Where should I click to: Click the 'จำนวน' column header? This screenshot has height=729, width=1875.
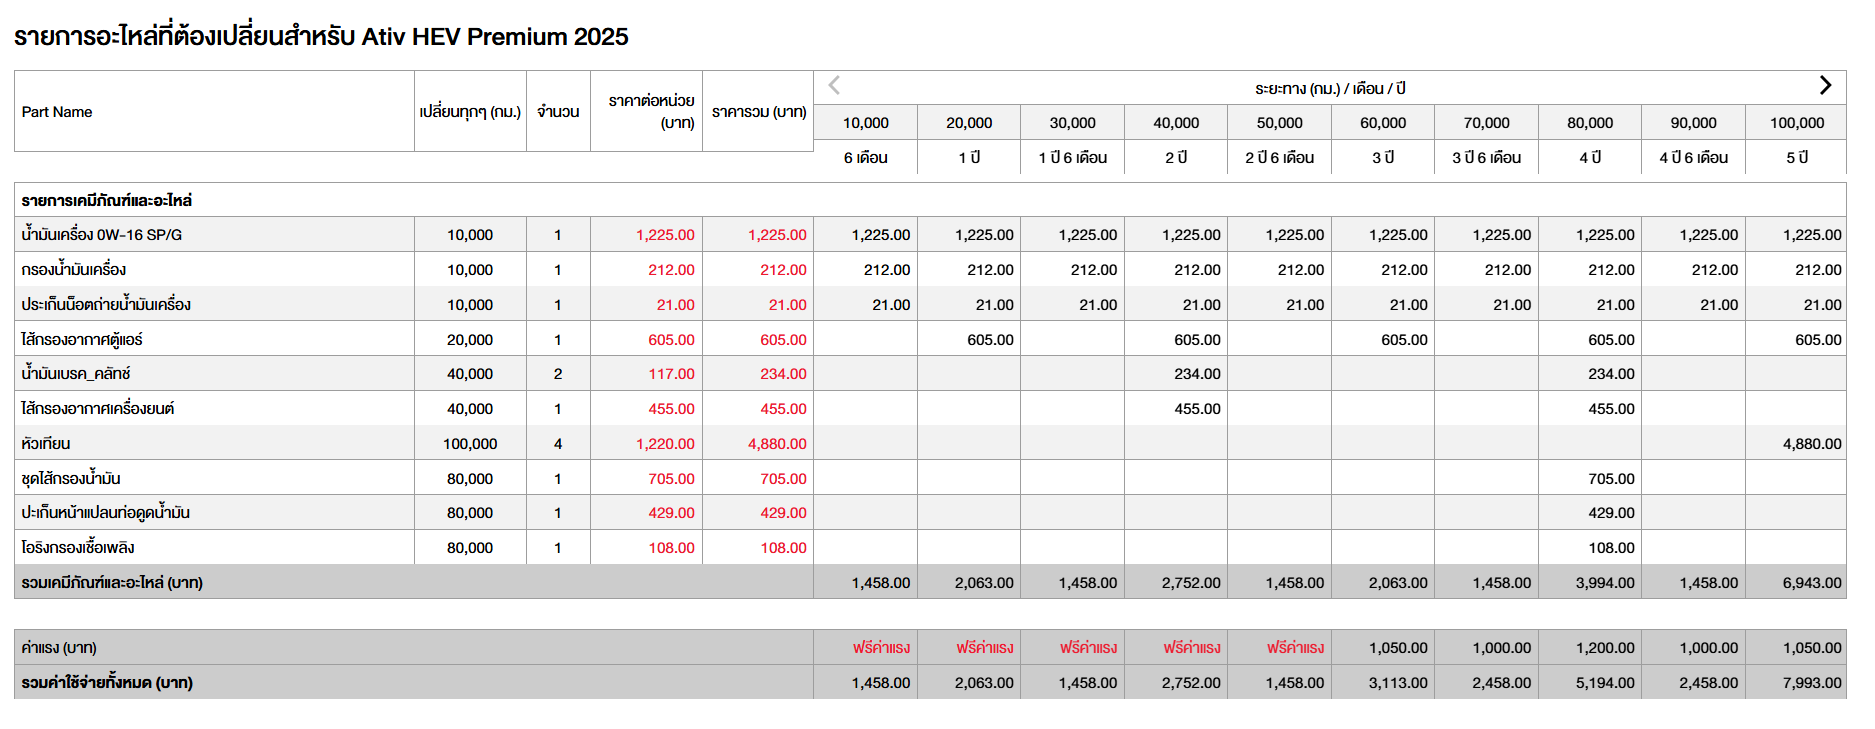(558, 112)
